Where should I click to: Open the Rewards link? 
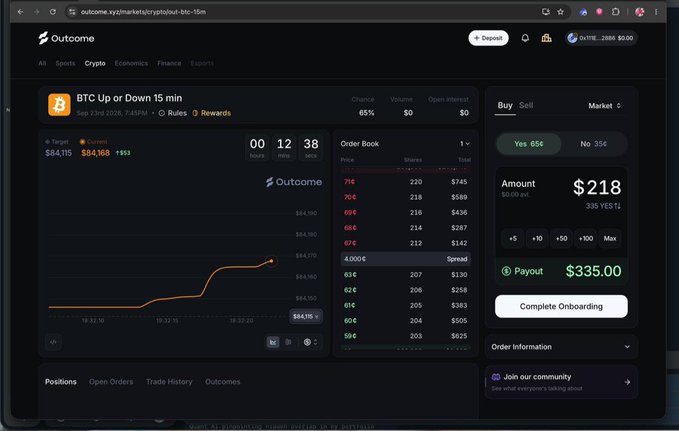coord(211,113)
